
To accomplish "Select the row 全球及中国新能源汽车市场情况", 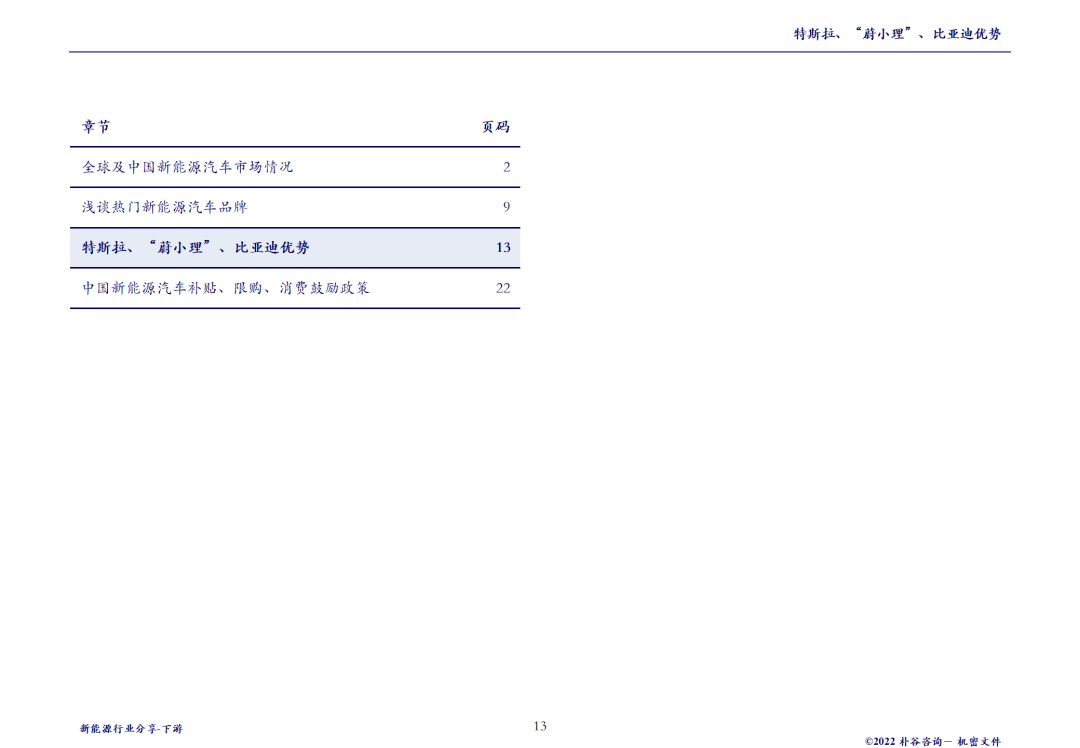I will pyautogui.click(x=295, y=167).
